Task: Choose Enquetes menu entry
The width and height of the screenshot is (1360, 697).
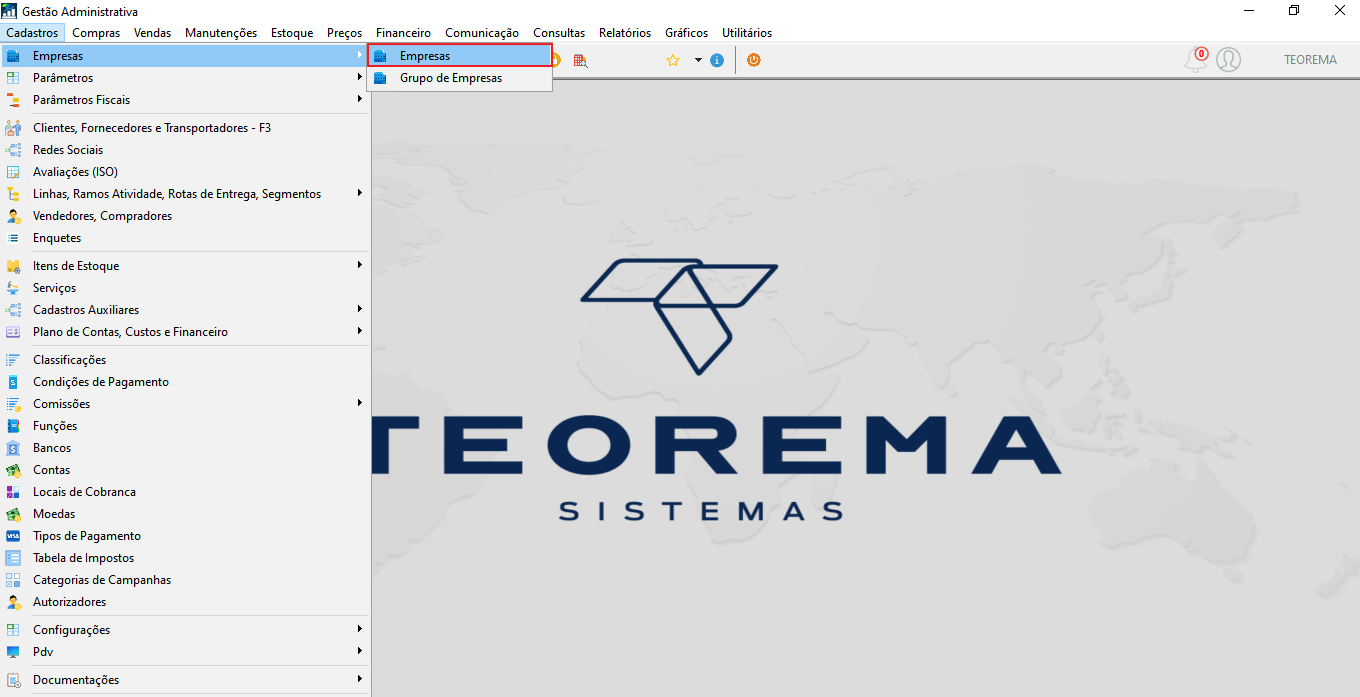Action: [x=185, y=238]
